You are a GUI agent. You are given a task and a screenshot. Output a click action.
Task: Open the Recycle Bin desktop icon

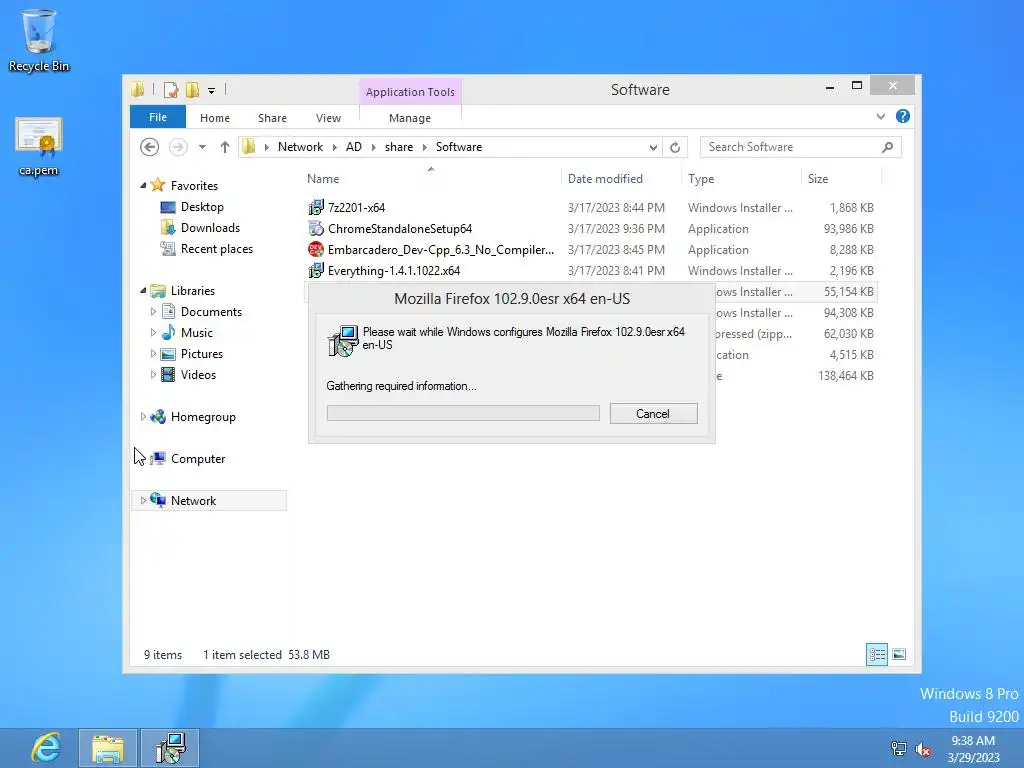point(39,40)
